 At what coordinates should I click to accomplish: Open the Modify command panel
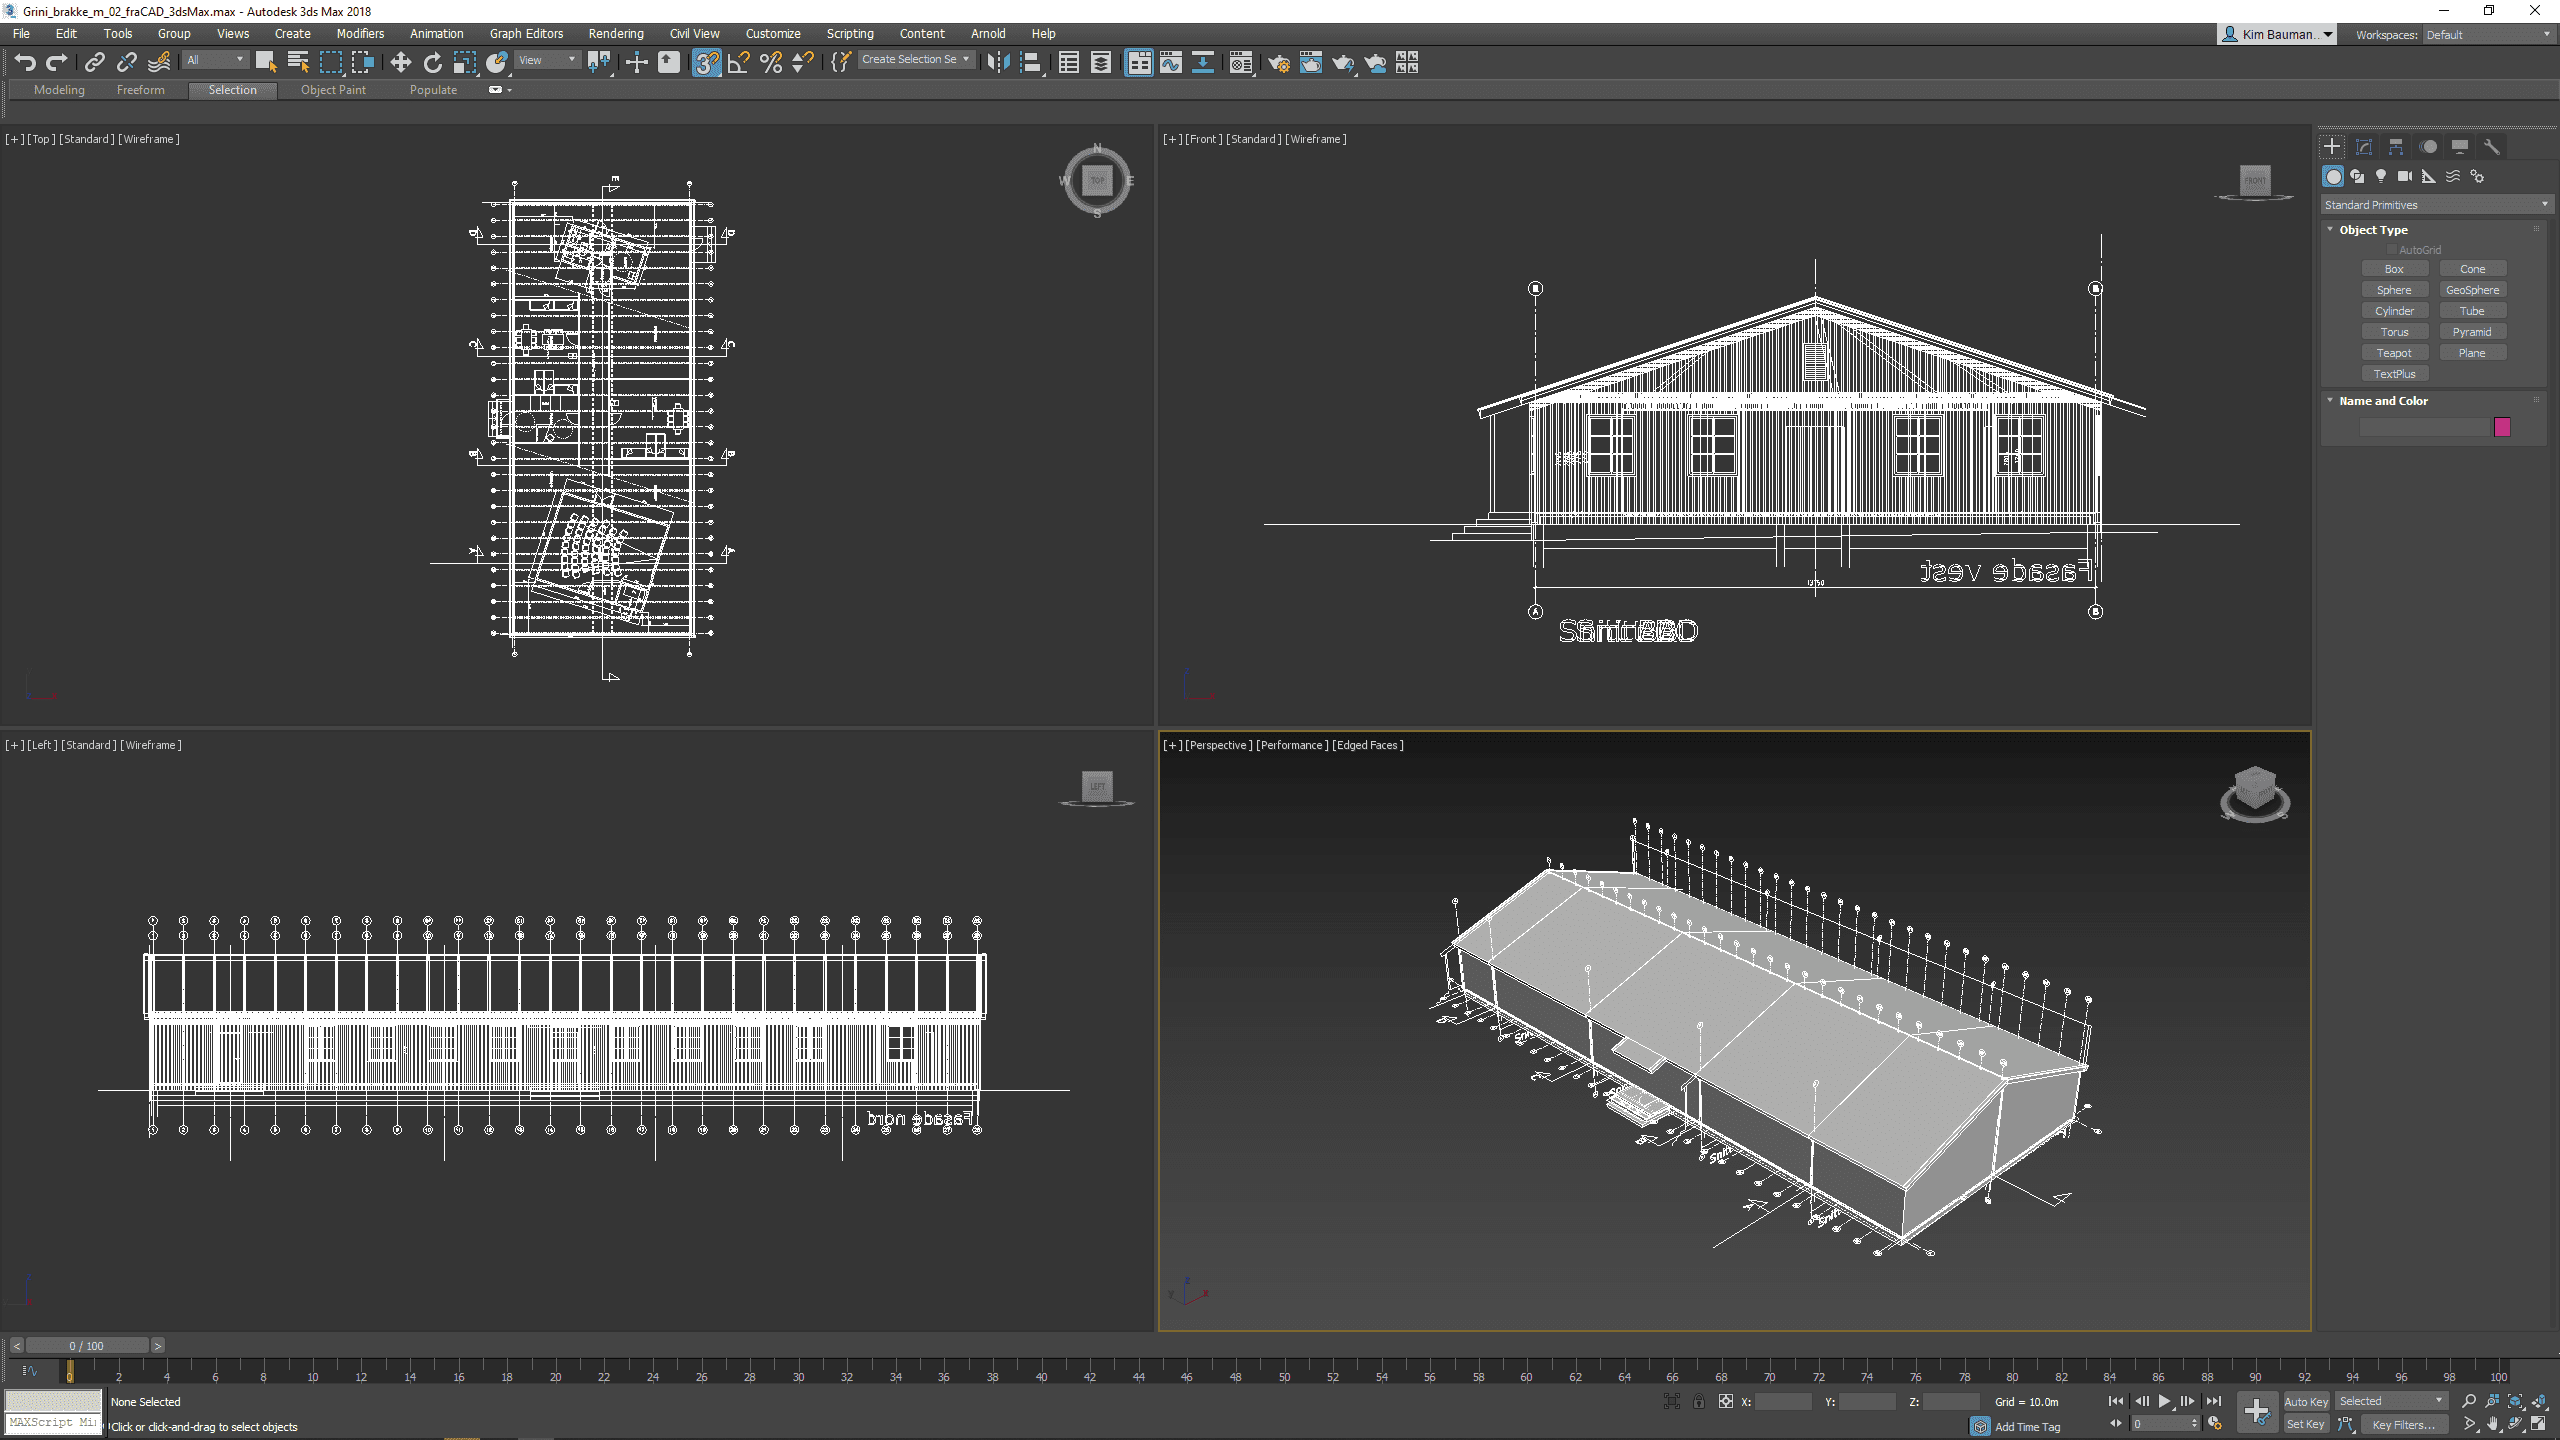click(x=2364, y=147)
